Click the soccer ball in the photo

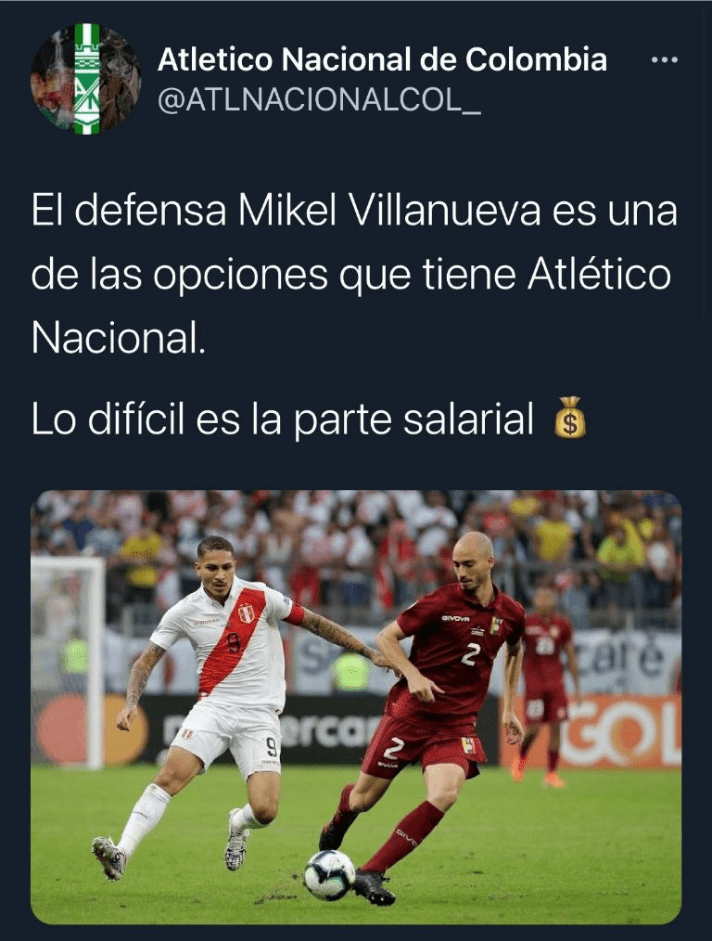coord(329,875)
